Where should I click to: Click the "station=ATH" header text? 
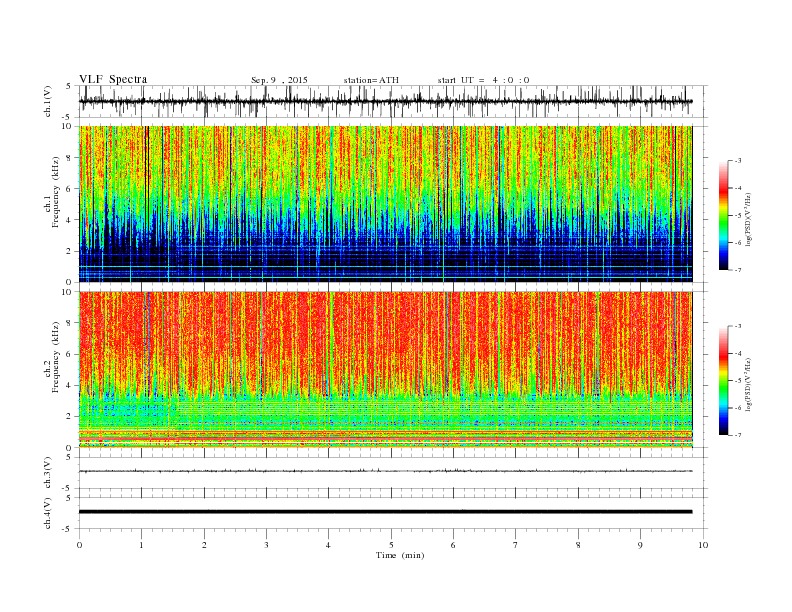coord(371,80)
